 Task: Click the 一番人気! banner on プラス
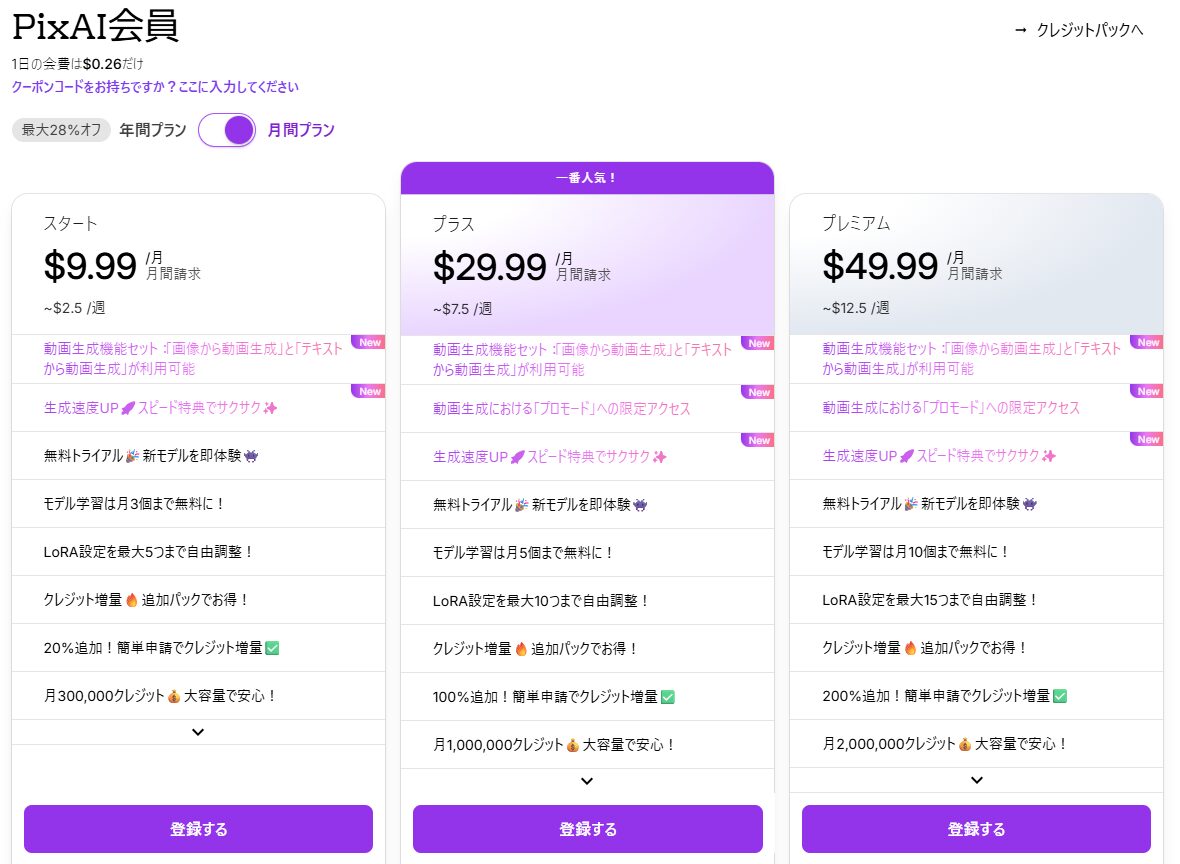pos(587,178)
